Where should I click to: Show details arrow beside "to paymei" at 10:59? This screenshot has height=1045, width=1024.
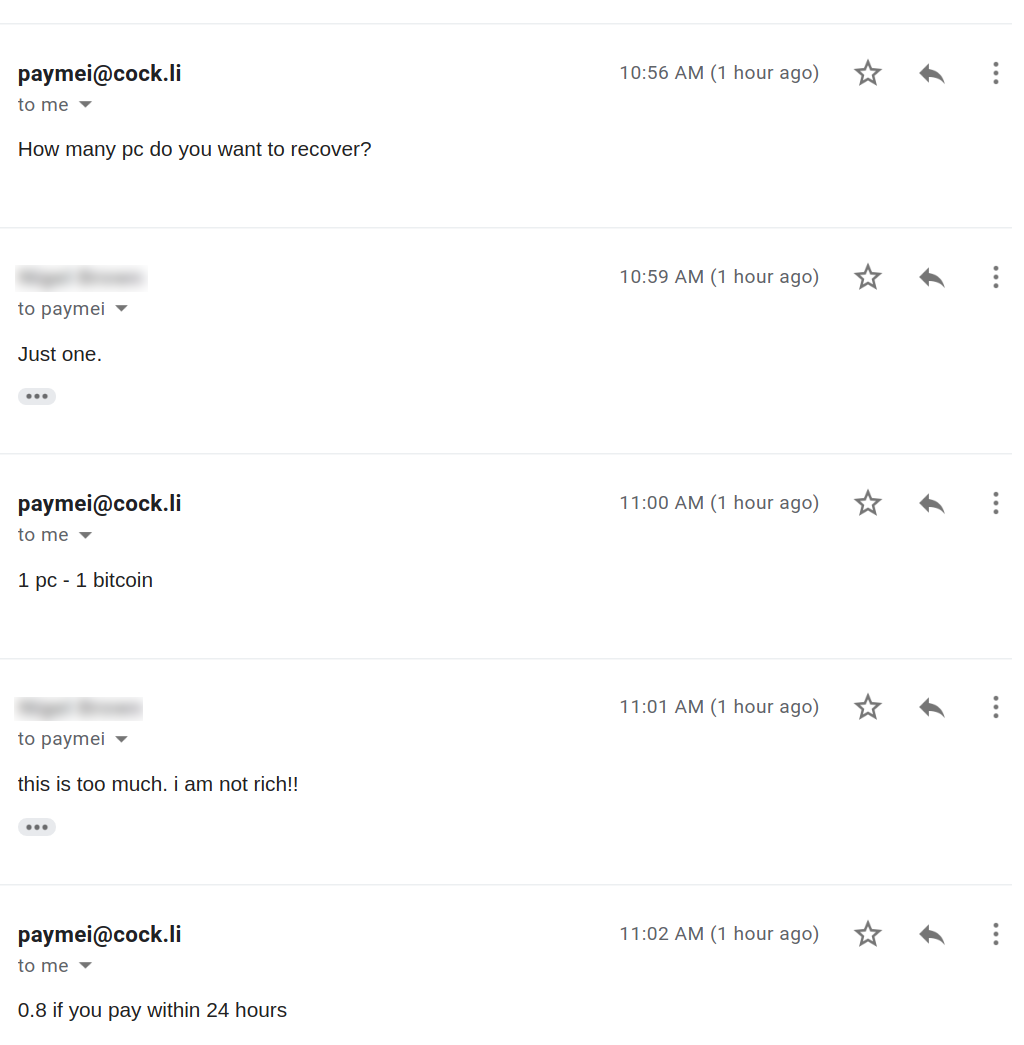121,309
